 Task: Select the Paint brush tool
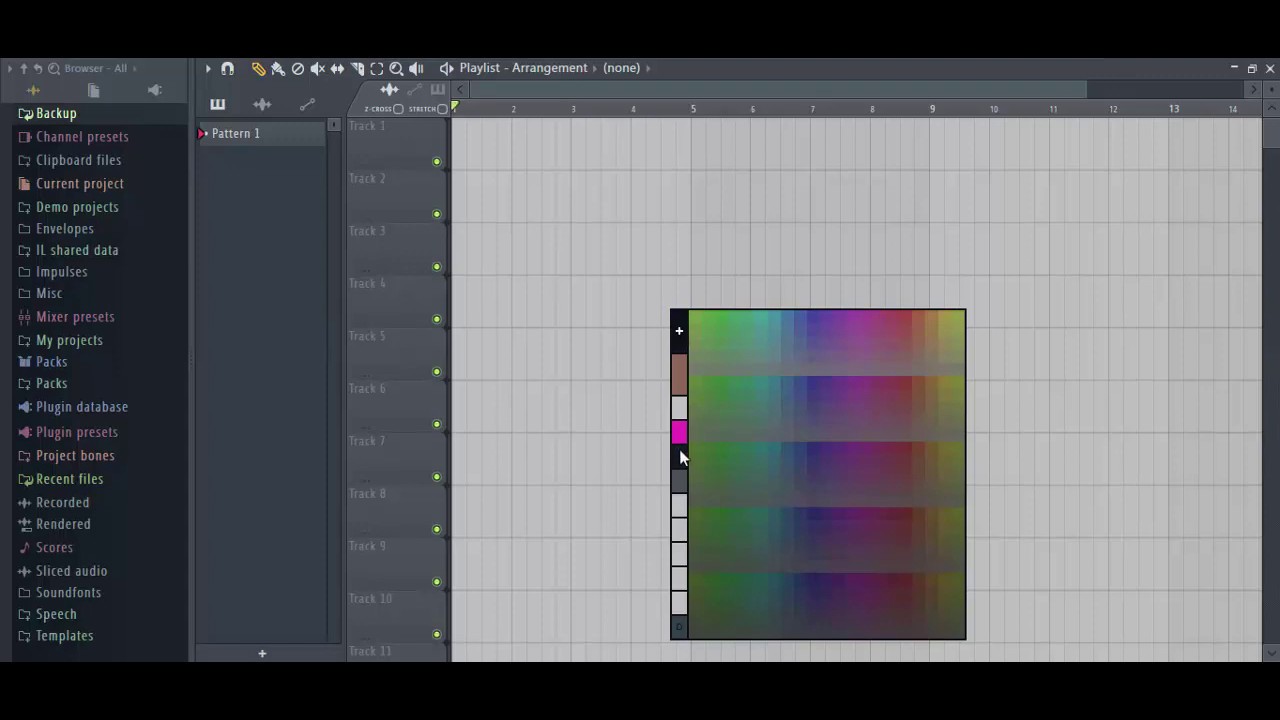278,68
